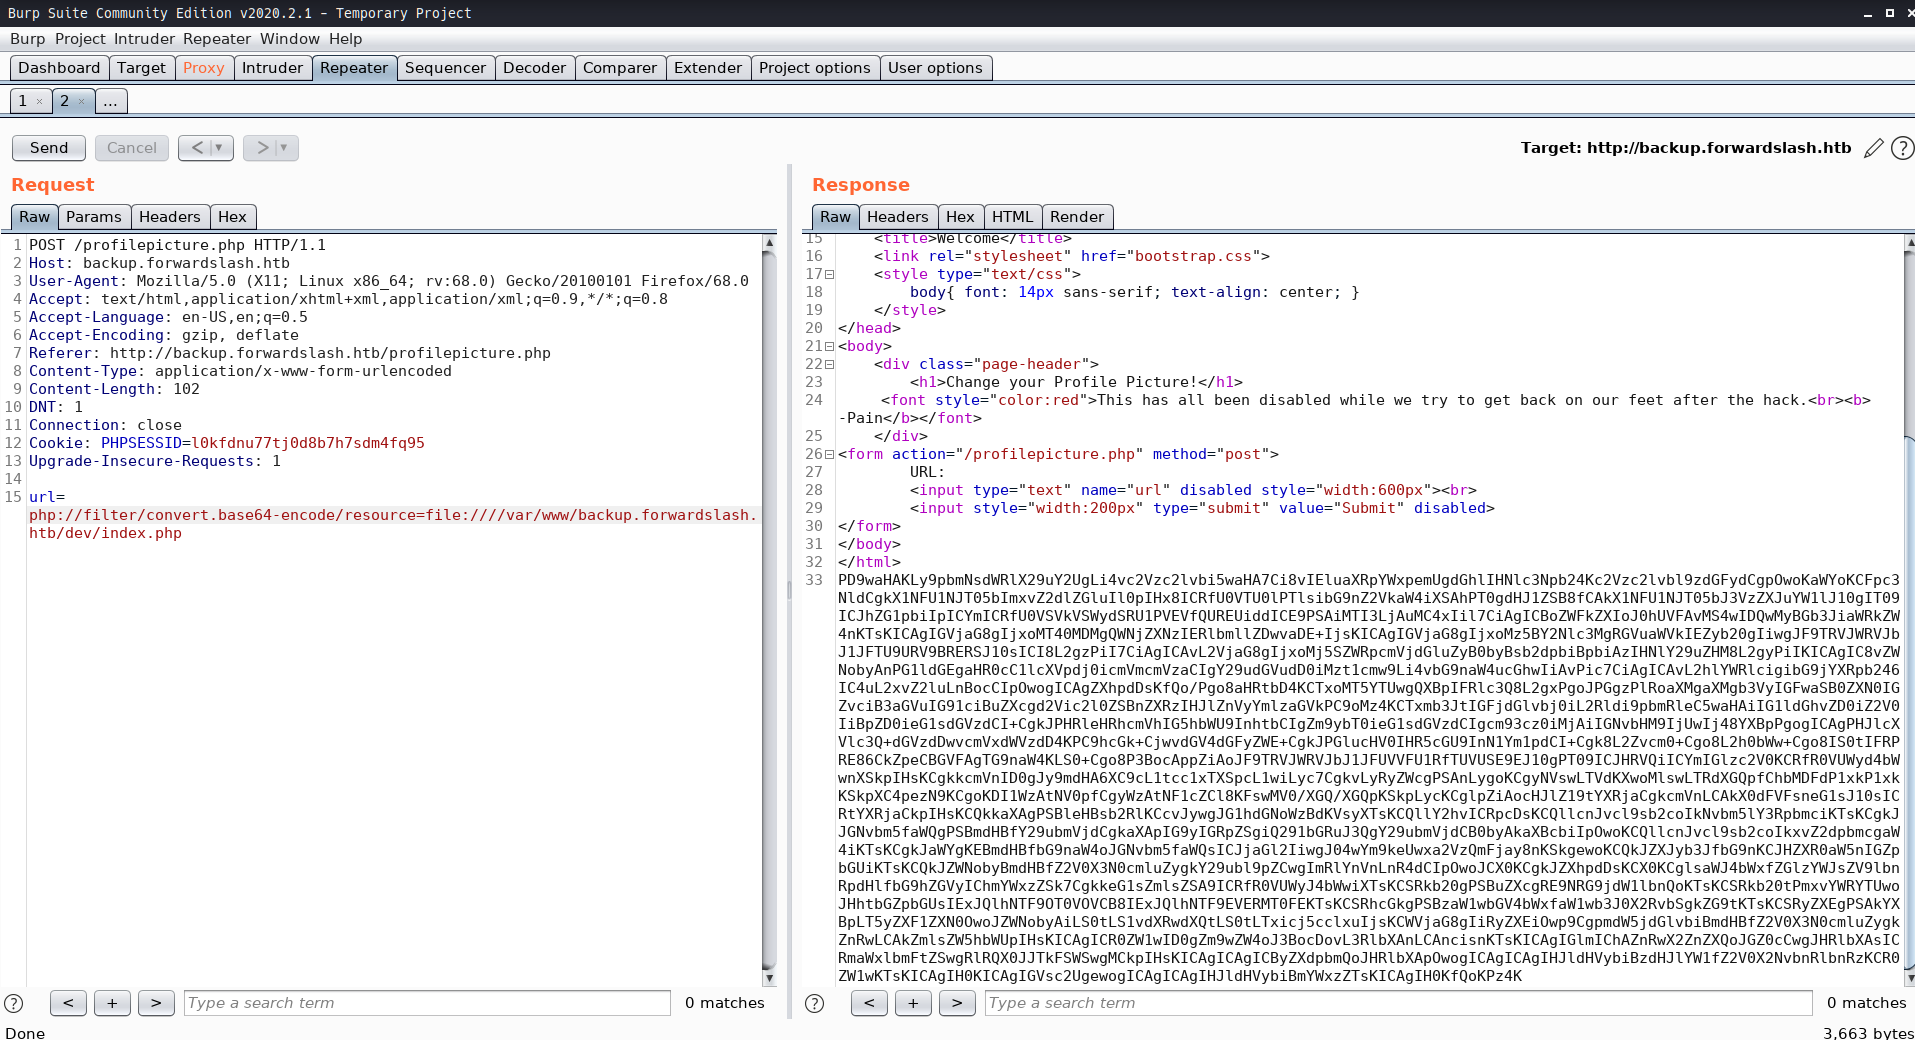Image resolution: width=1915 pixels, height=1048 pixels.
Task: Close Repeater tab 2 with its x
Action: (x=81, y=101)
